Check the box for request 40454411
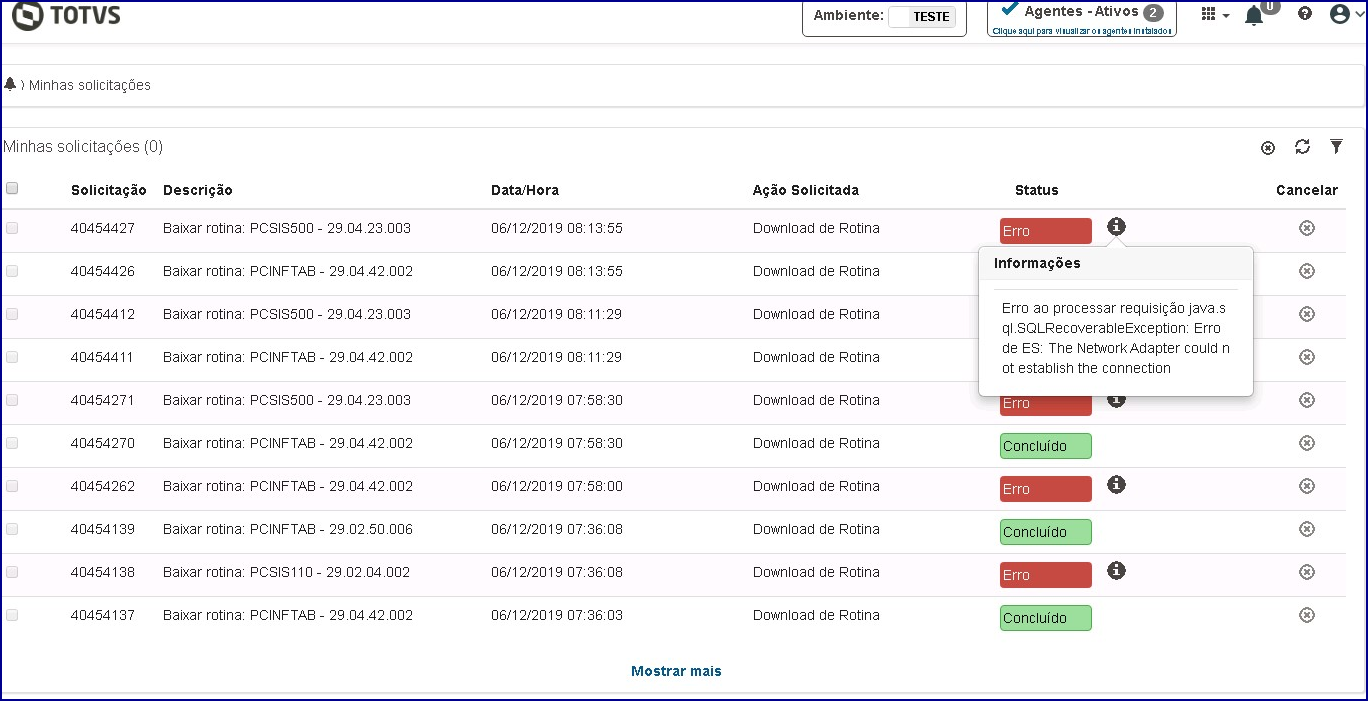Screen dimensions: 1368x701 [x=12, y=357]
